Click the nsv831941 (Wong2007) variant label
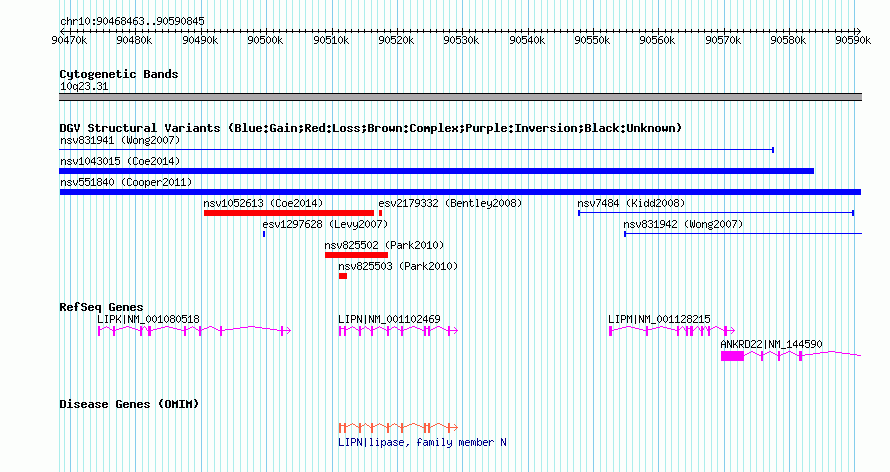 tap(120, 140)
